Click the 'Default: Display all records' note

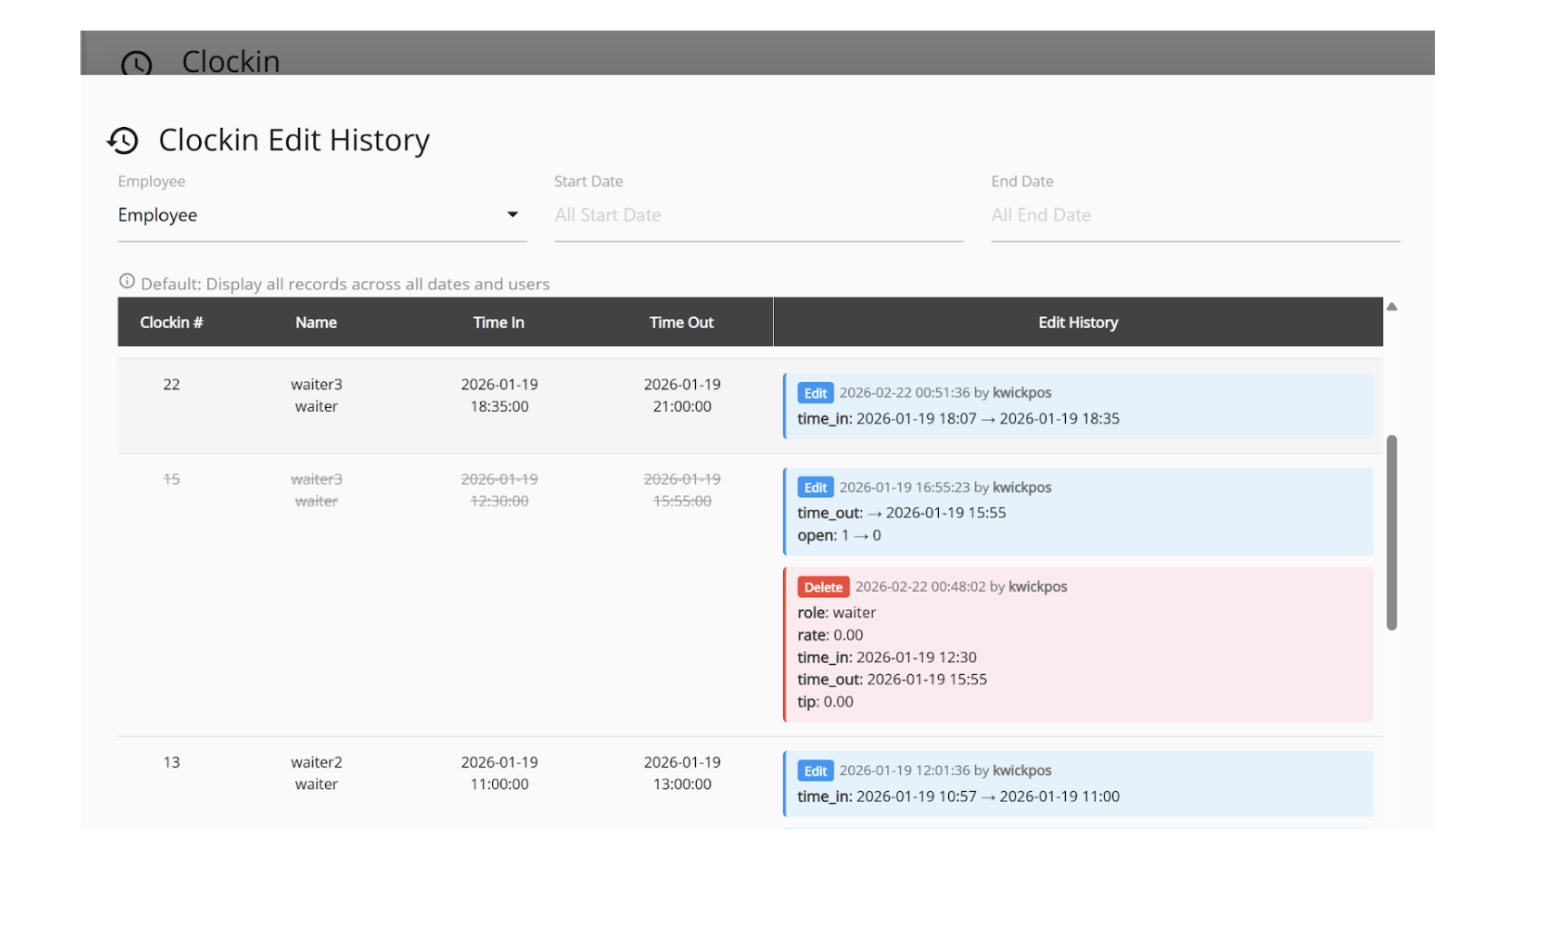[345, 284]
